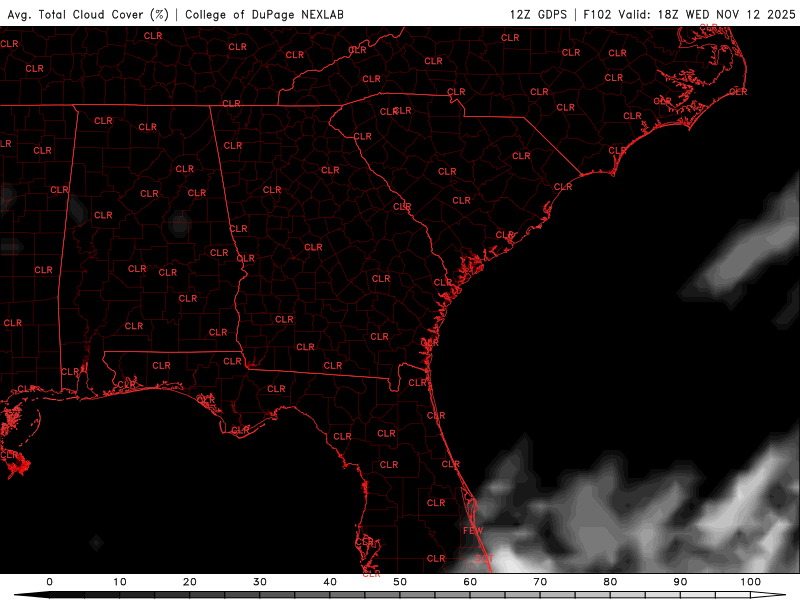Select the 'FEW' cloud label on the Florida coast

tap(472, 531)
